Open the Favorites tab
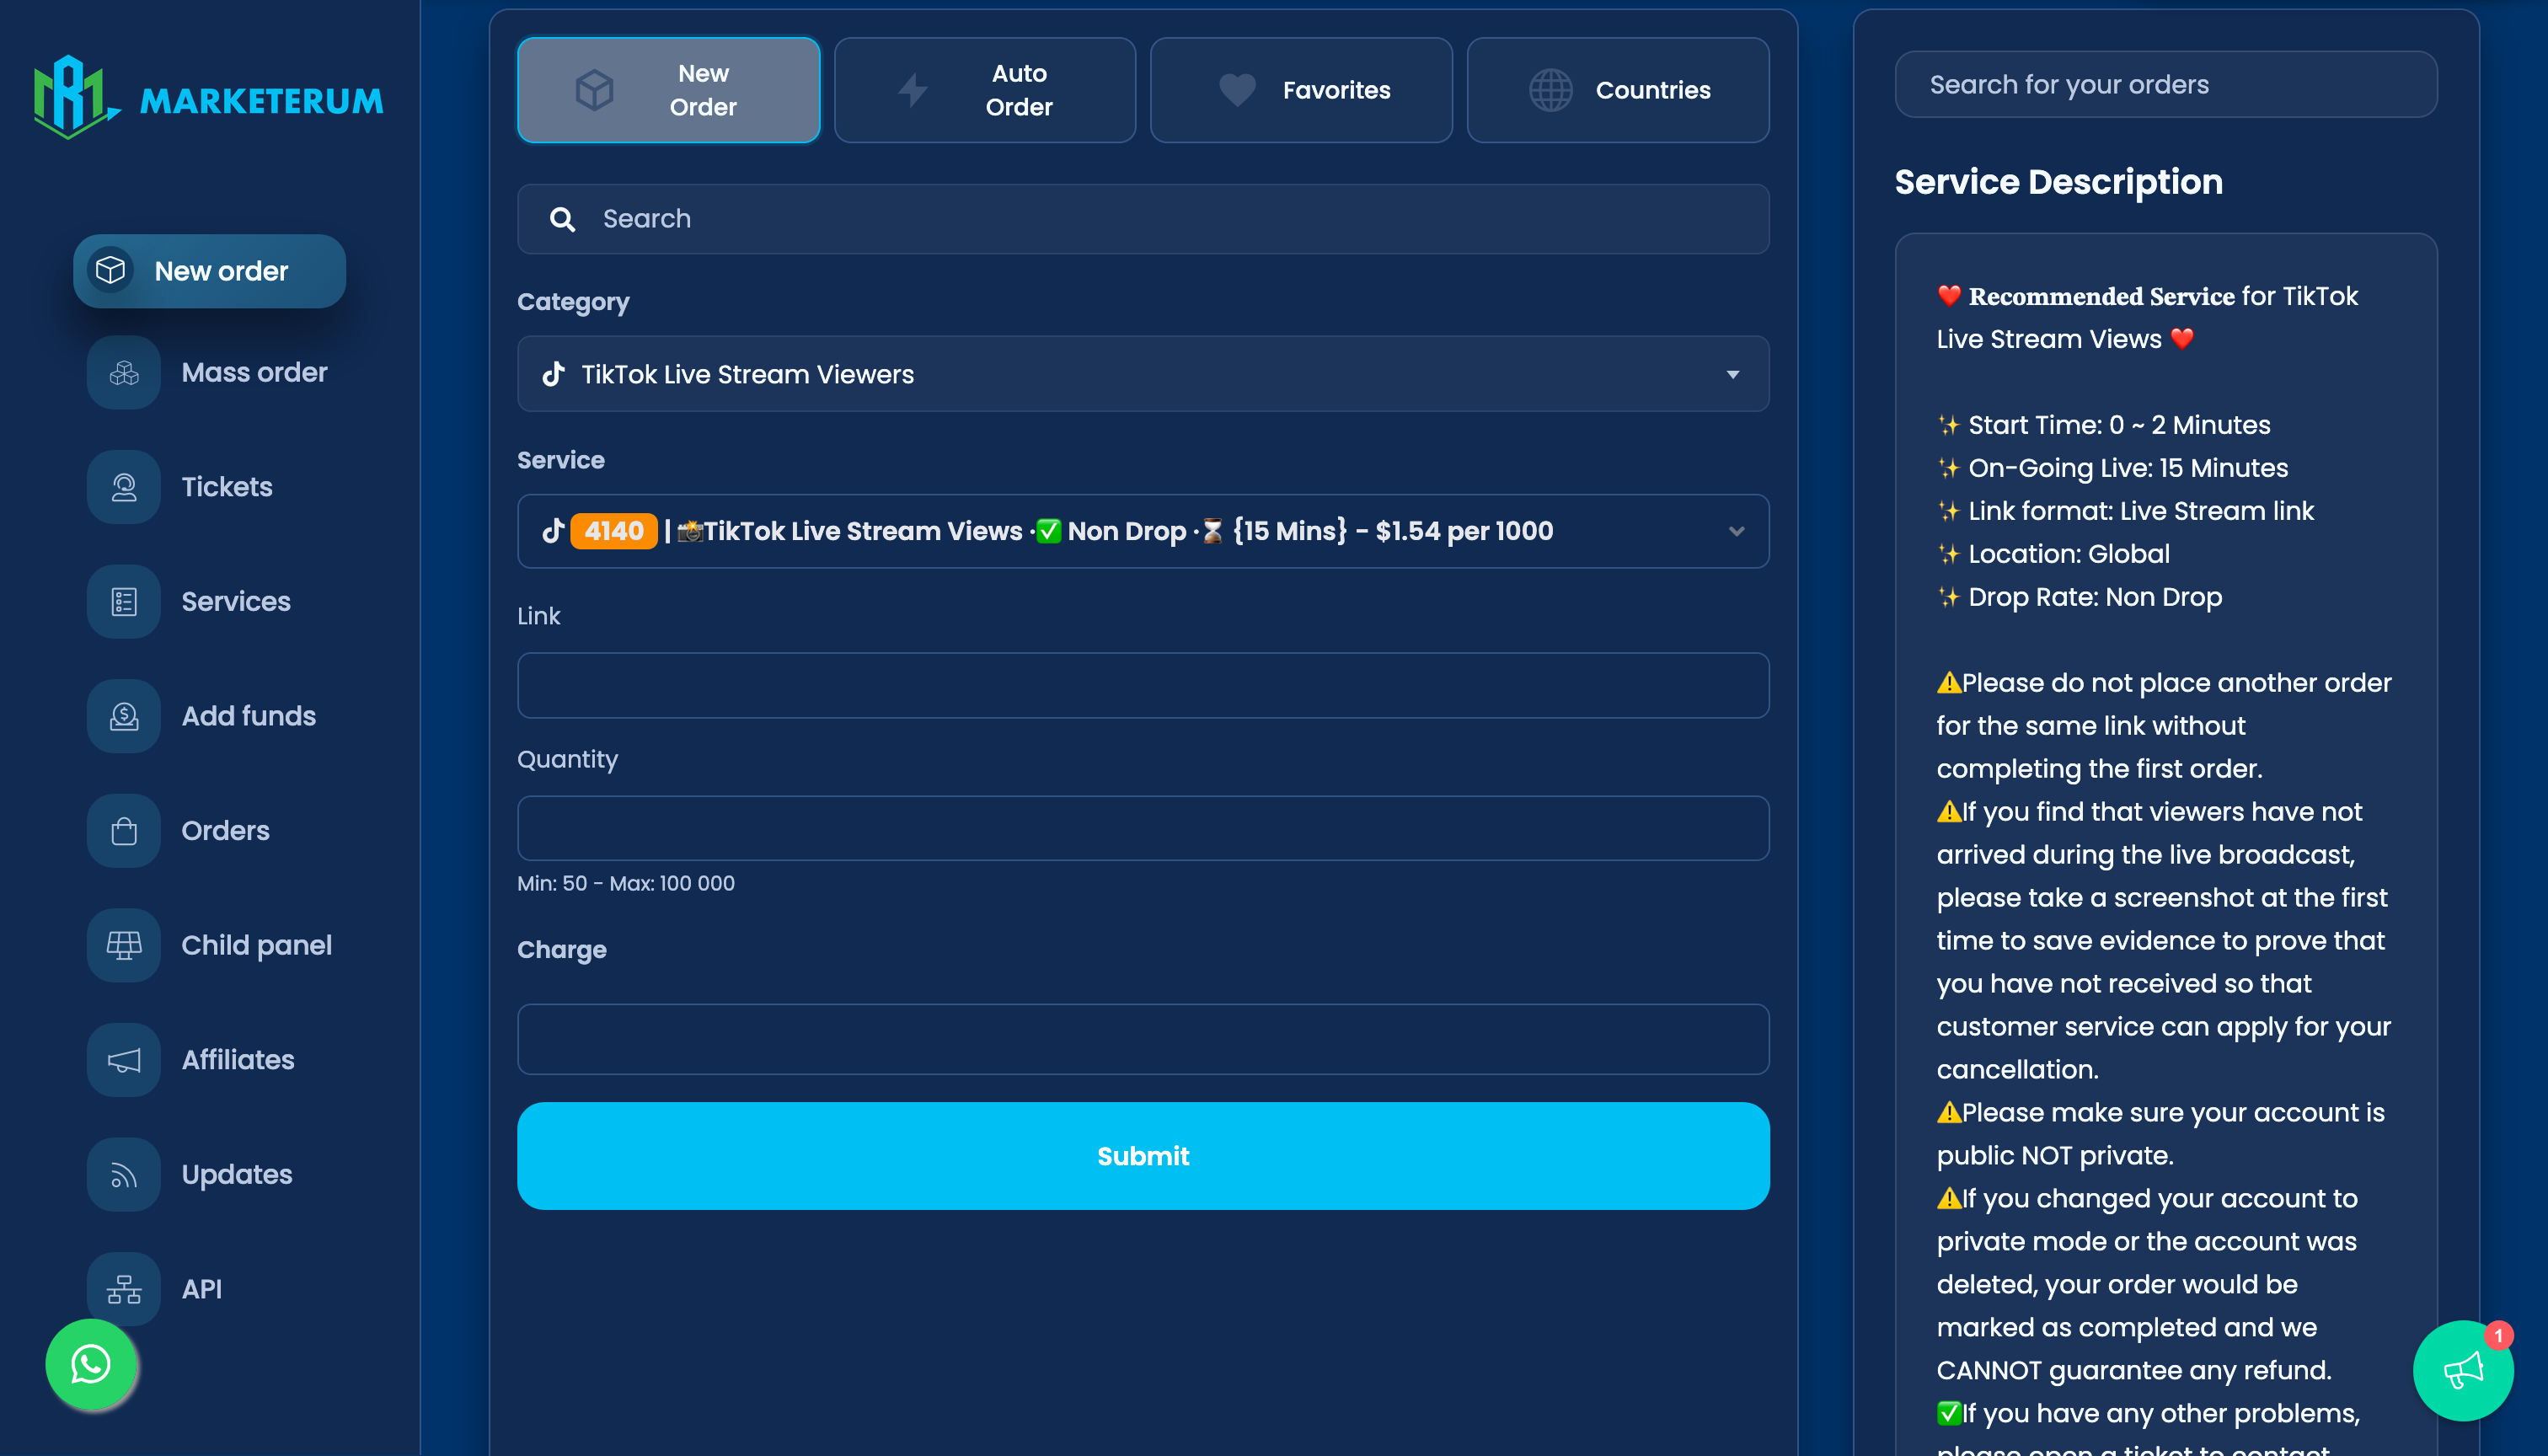The image size is (2548, 1456). [x=1300, y=90]
